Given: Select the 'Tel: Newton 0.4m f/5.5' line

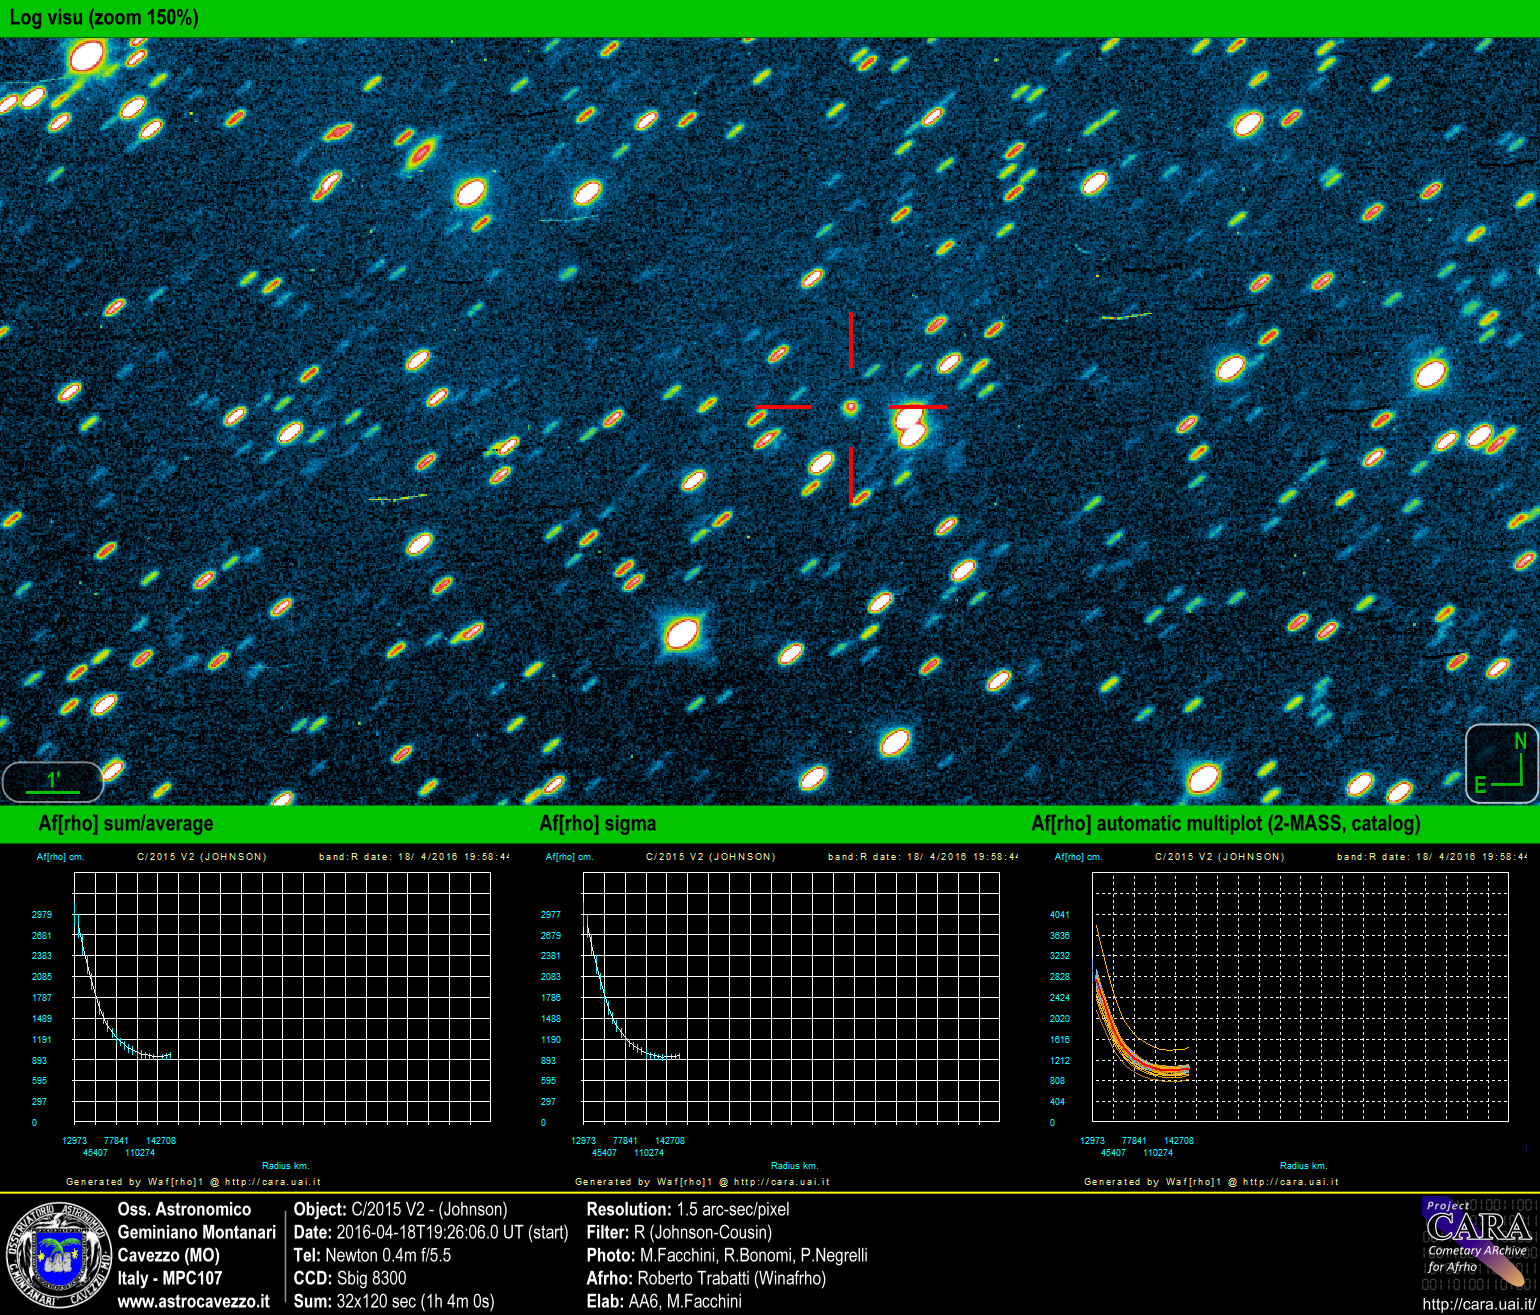Looking at the screenshot, I should tap(373, 1255).
